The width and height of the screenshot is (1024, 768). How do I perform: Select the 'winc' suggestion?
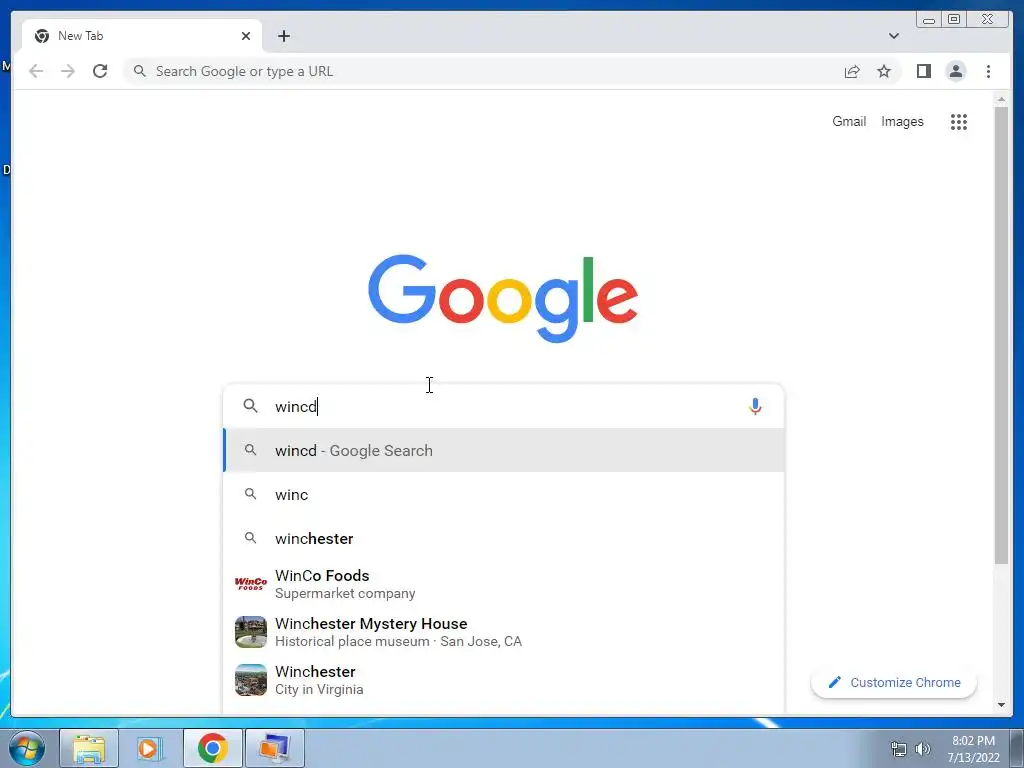click(x=504, y=494)
